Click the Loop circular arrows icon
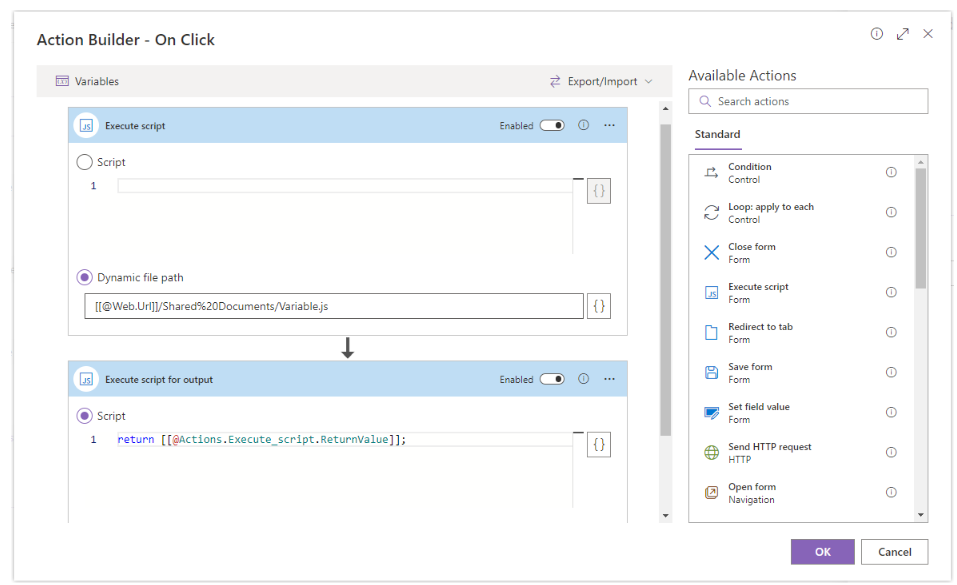 (x=711, y=213)
